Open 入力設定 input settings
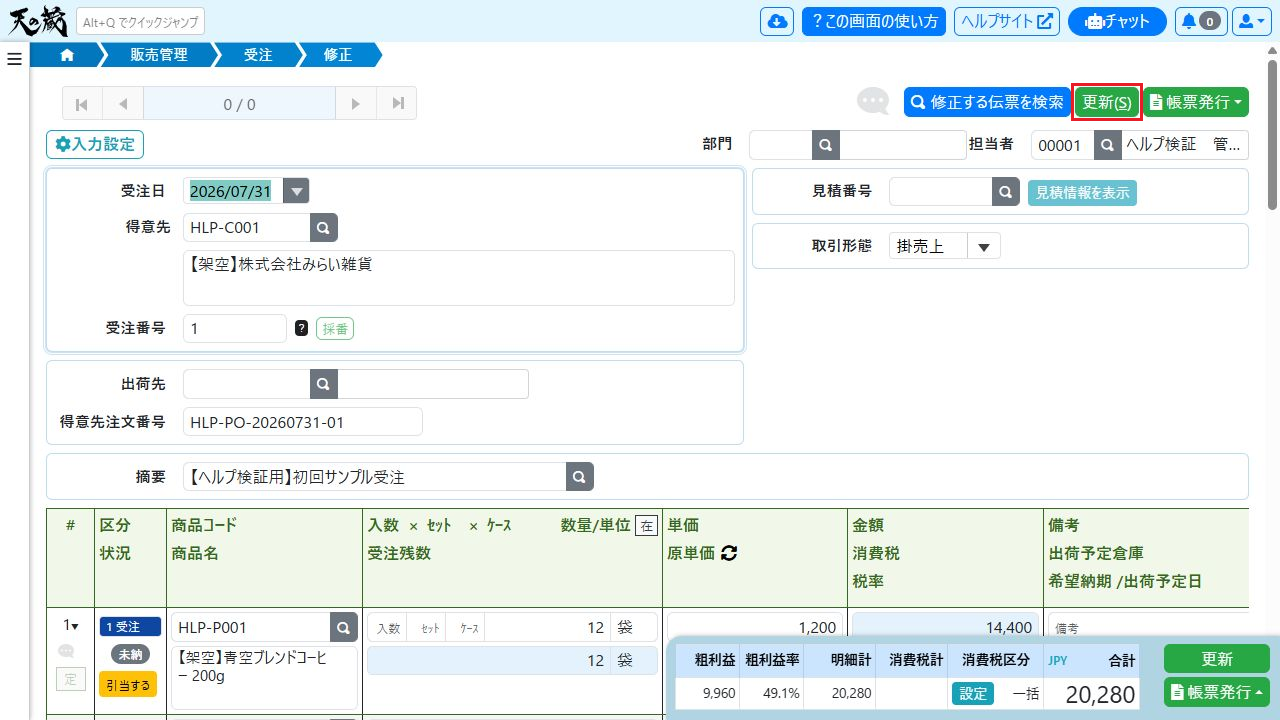This screenshot has width=1280, height=720. 95,144
